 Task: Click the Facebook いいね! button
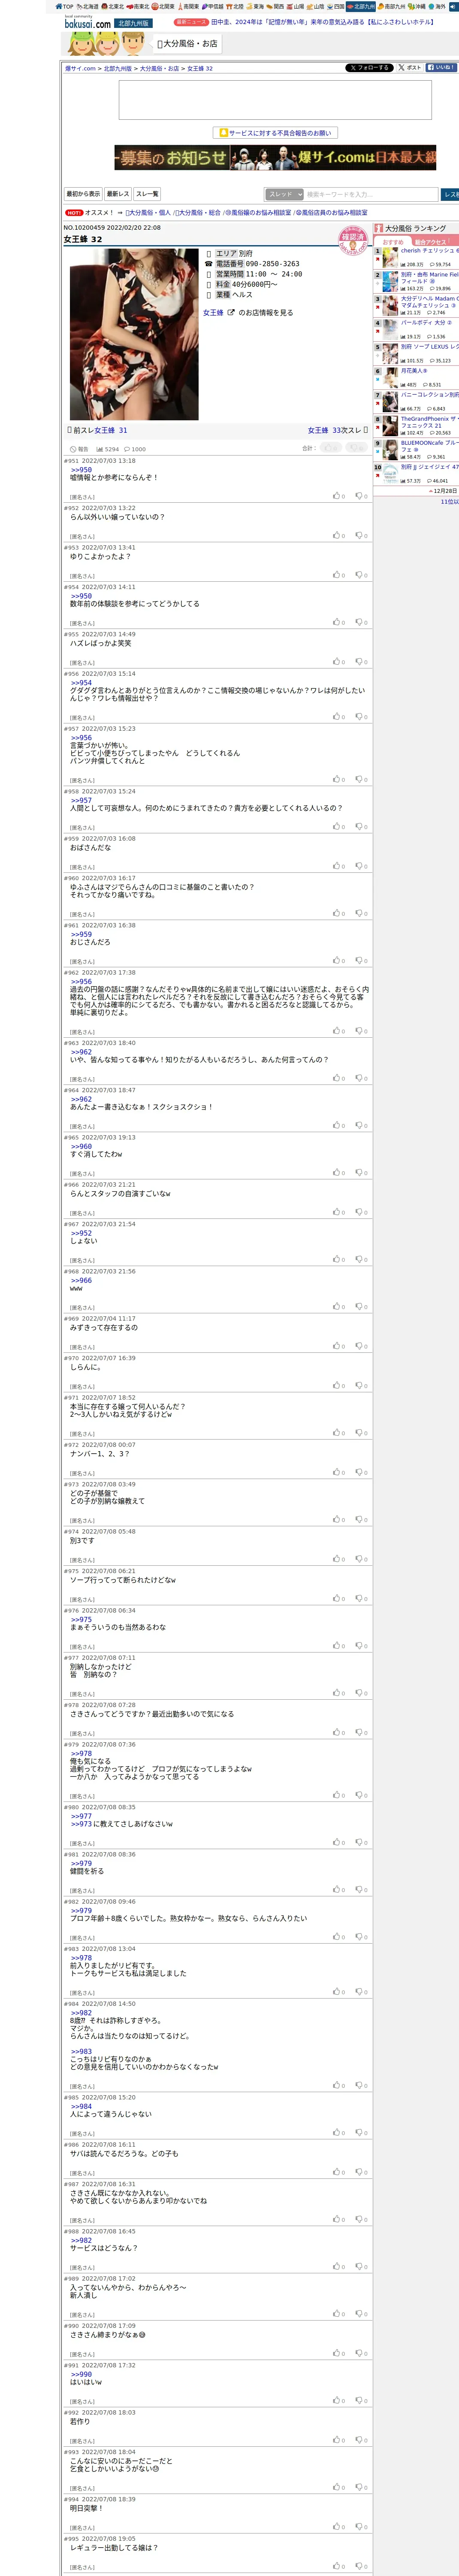441,68
